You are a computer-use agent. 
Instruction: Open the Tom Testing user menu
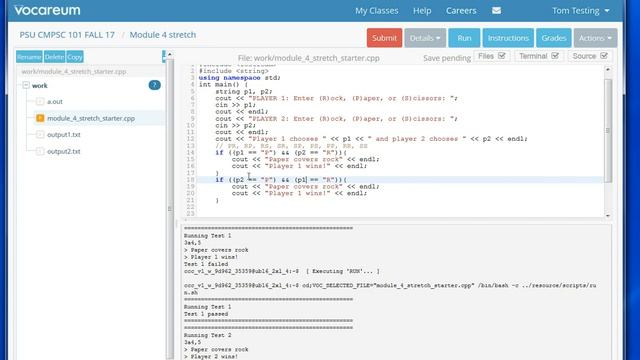click(x=580, y=11)
